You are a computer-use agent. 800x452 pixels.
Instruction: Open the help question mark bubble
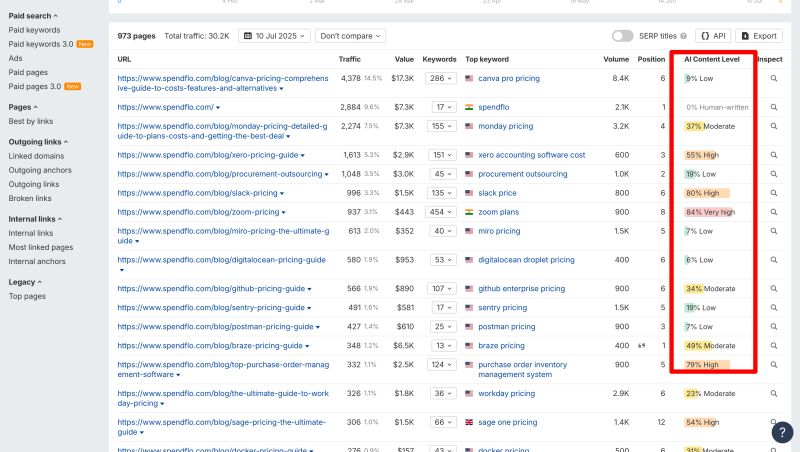[x=782, y=432]
